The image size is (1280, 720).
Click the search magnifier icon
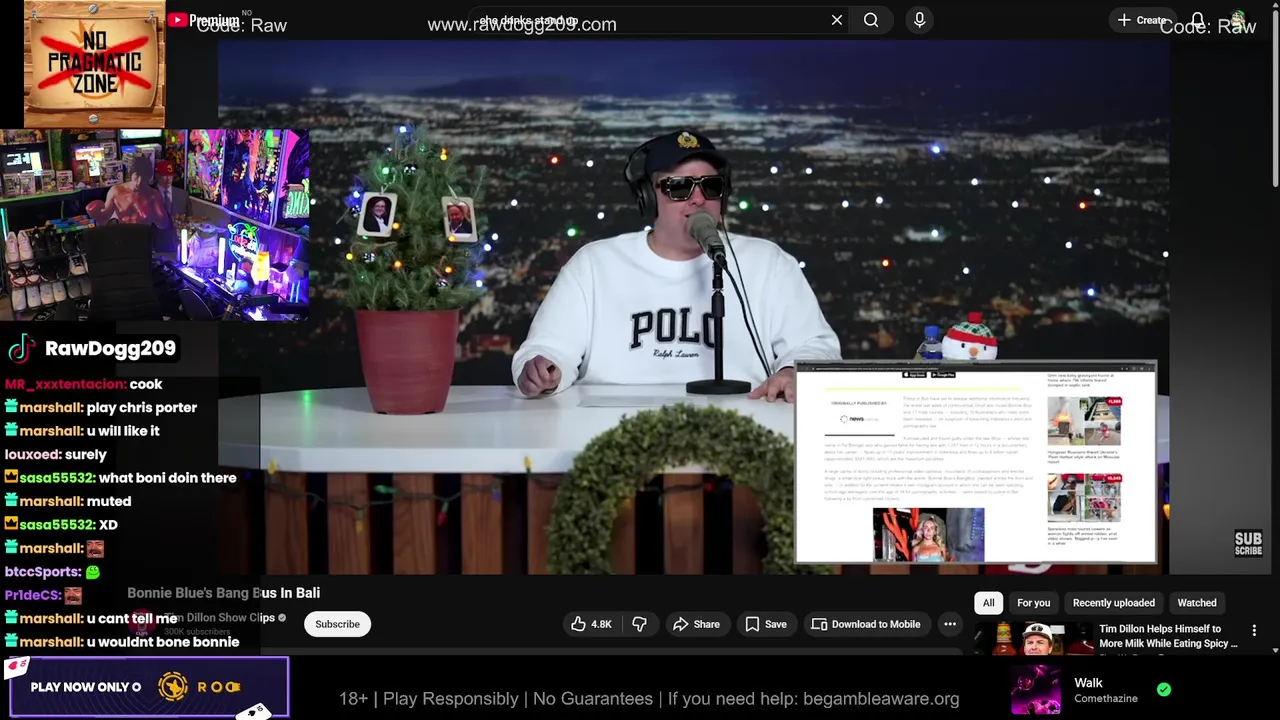871,20
